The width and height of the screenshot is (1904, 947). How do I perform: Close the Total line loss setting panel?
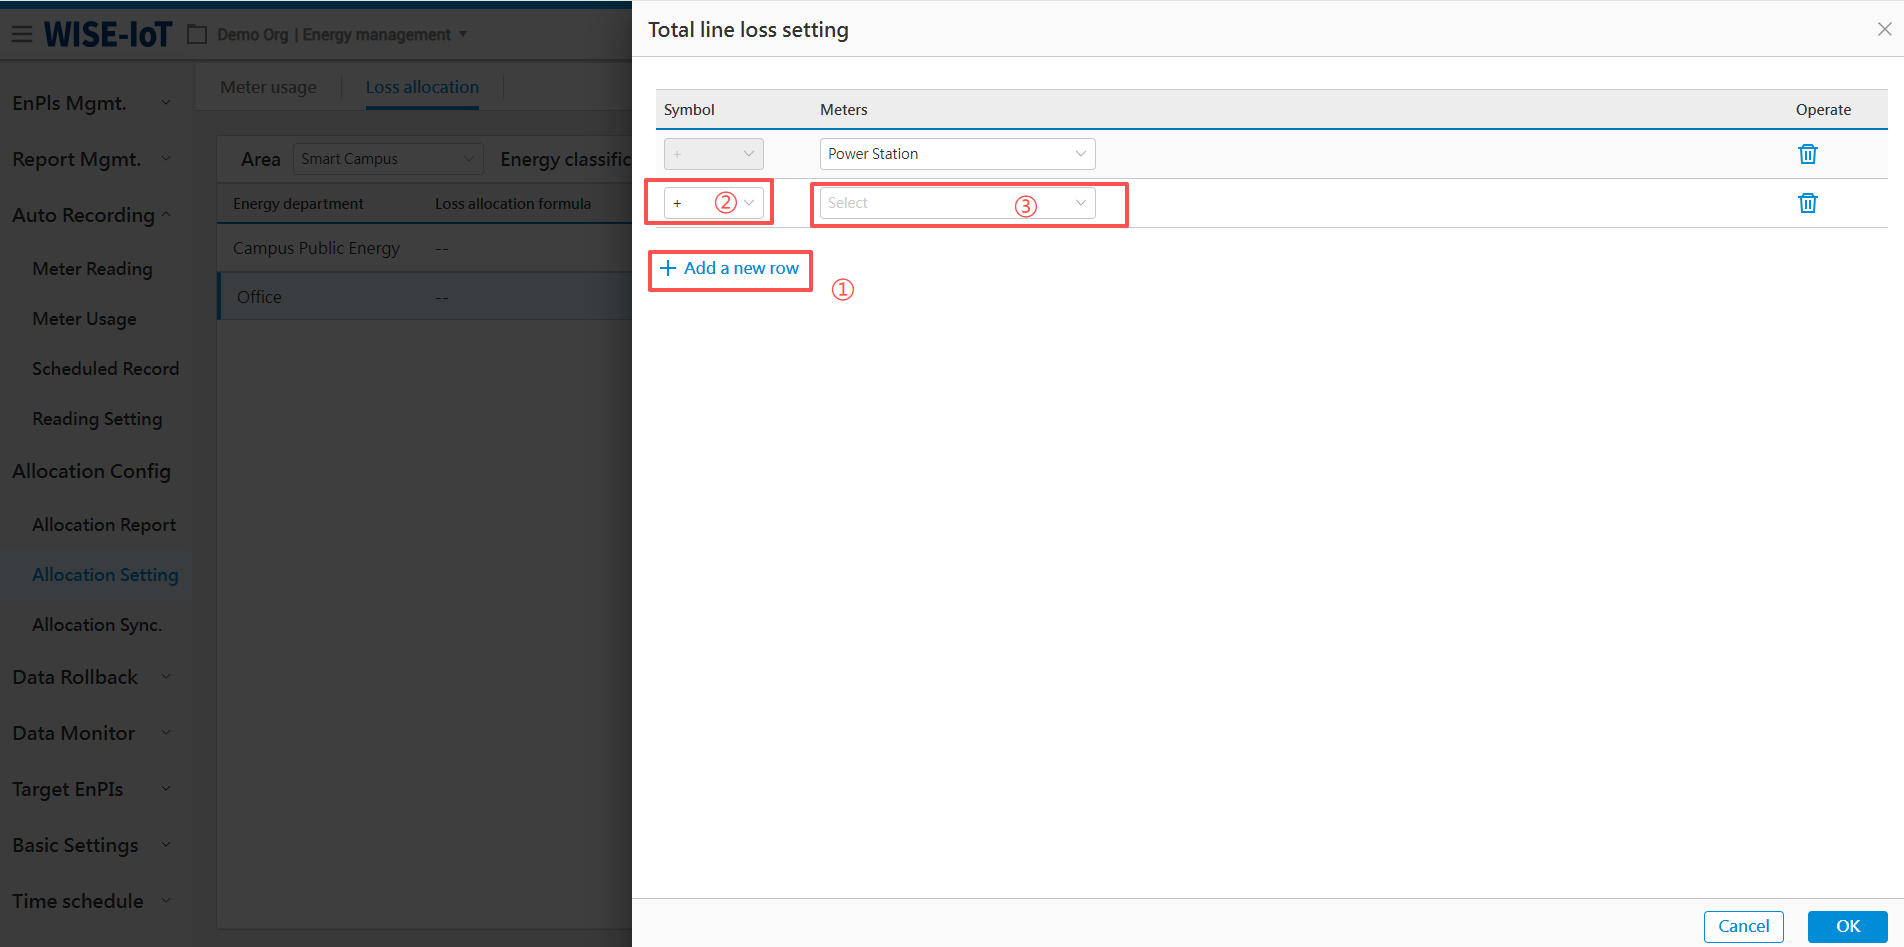click(x=1884, y=29)
